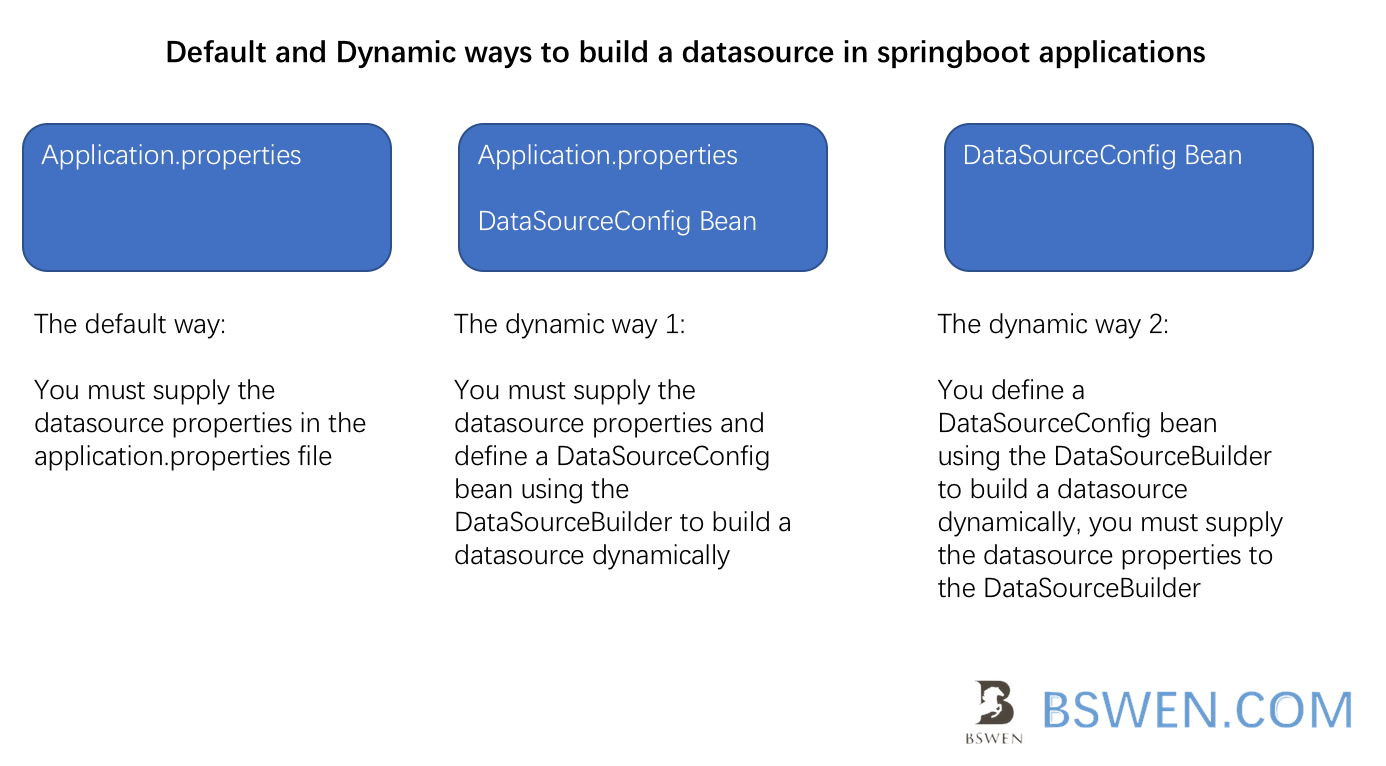Select the middle blue box with DataSourceConfig Bean

[x=643, y=197]
